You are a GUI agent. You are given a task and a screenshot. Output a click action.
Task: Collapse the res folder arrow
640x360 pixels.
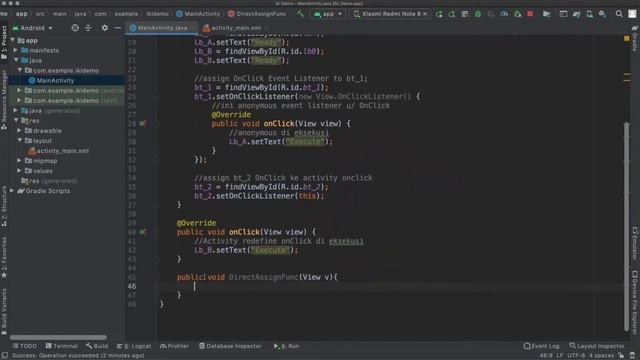pos(16,120)
